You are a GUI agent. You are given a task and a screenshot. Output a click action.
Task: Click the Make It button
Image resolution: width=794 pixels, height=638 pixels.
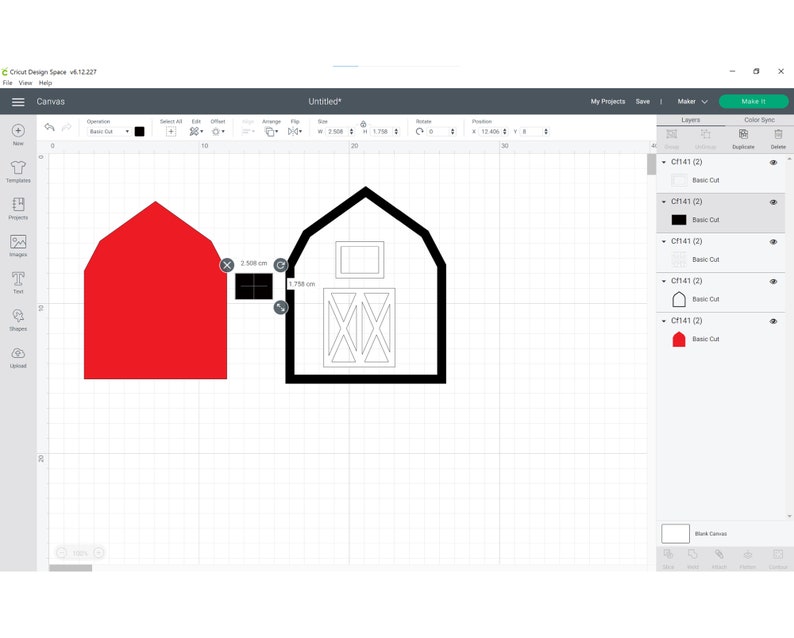[x=753, y=102]
